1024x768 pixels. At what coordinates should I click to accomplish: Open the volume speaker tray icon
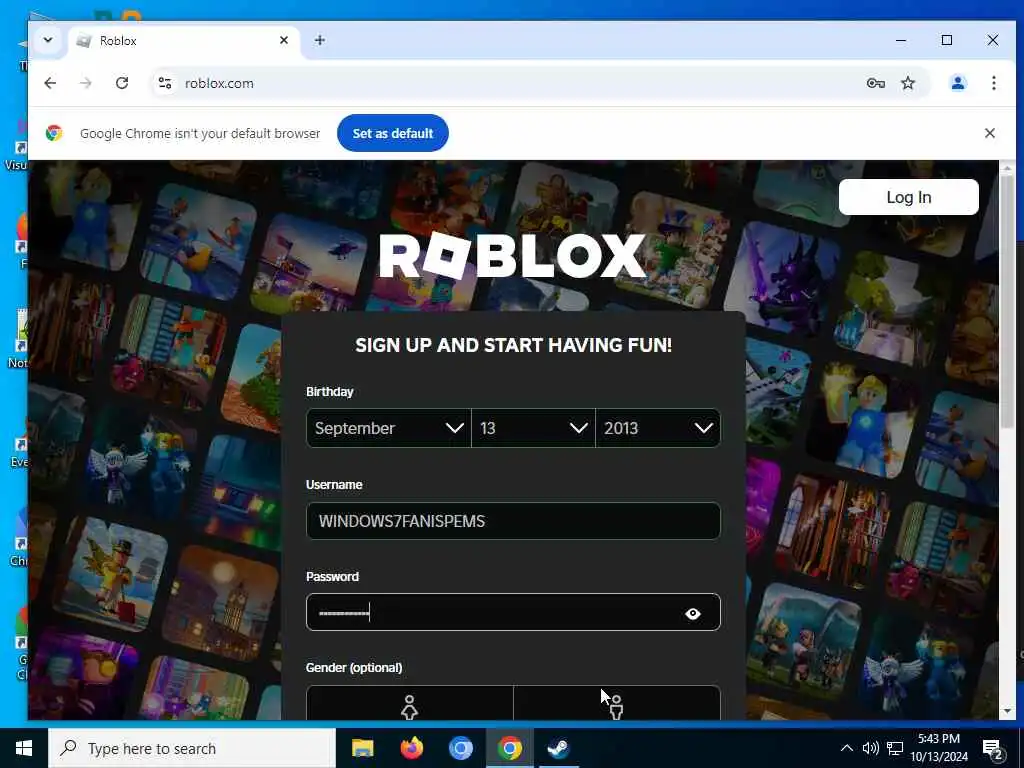[x=871, y=748]
